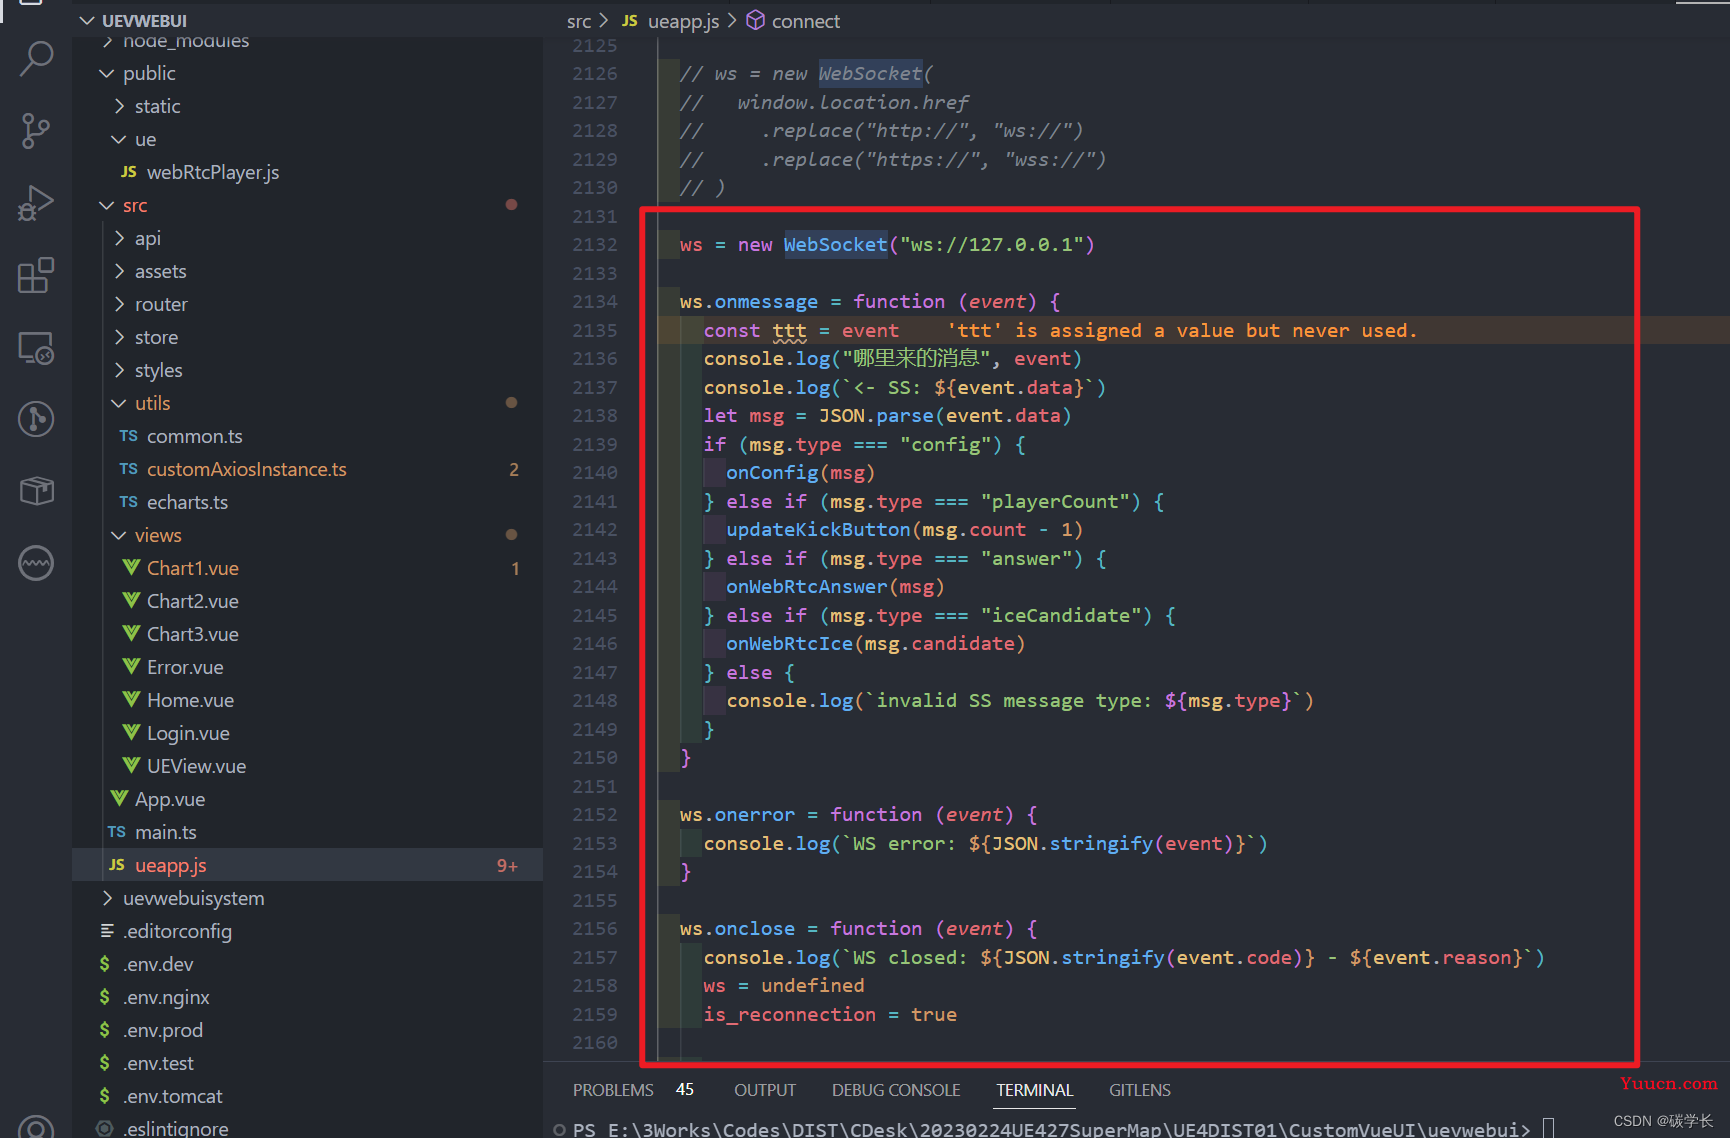The image size is (1730, 1138).
Task: Open the wave-circle extension icon in activity bar
Action: click(x=36, y=563)
